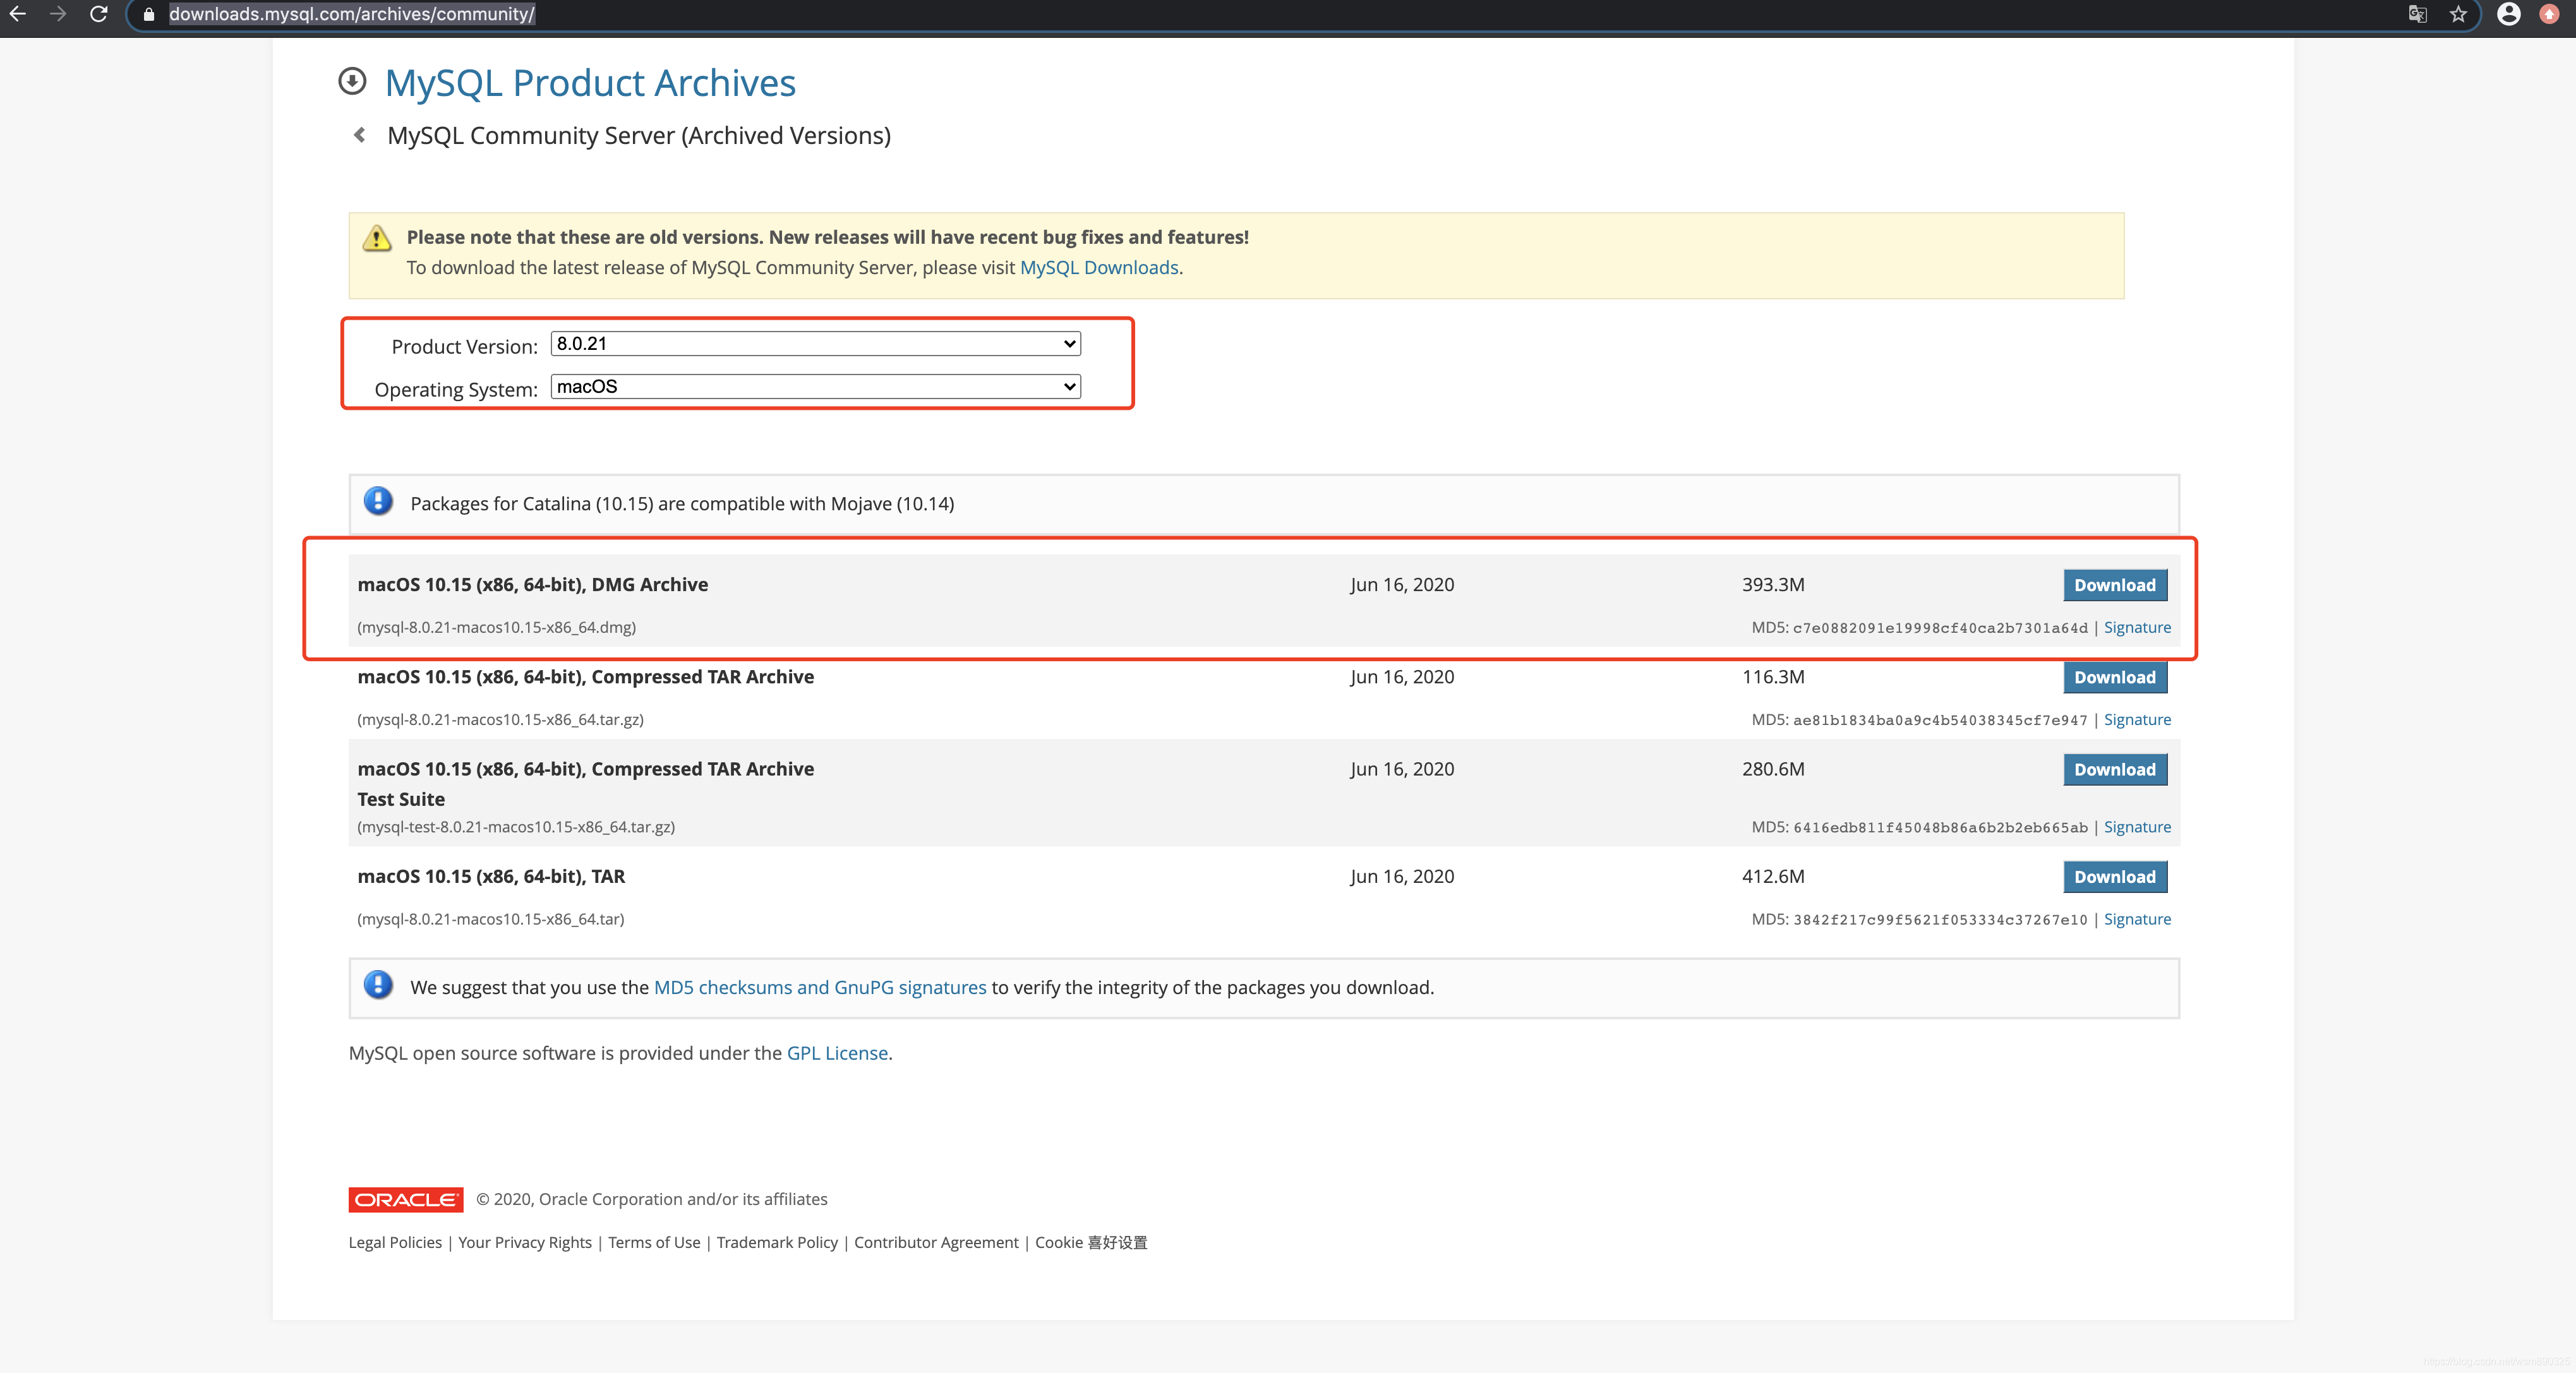Bookmark page with star icon
This screenshot has width=2576, height=1373.
(2458, 14)
